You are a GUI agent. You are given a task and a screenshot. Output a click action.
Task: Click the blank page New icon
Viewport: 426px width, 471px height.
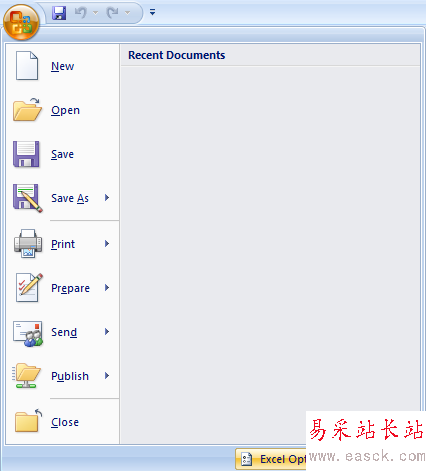tap(27, 66)
